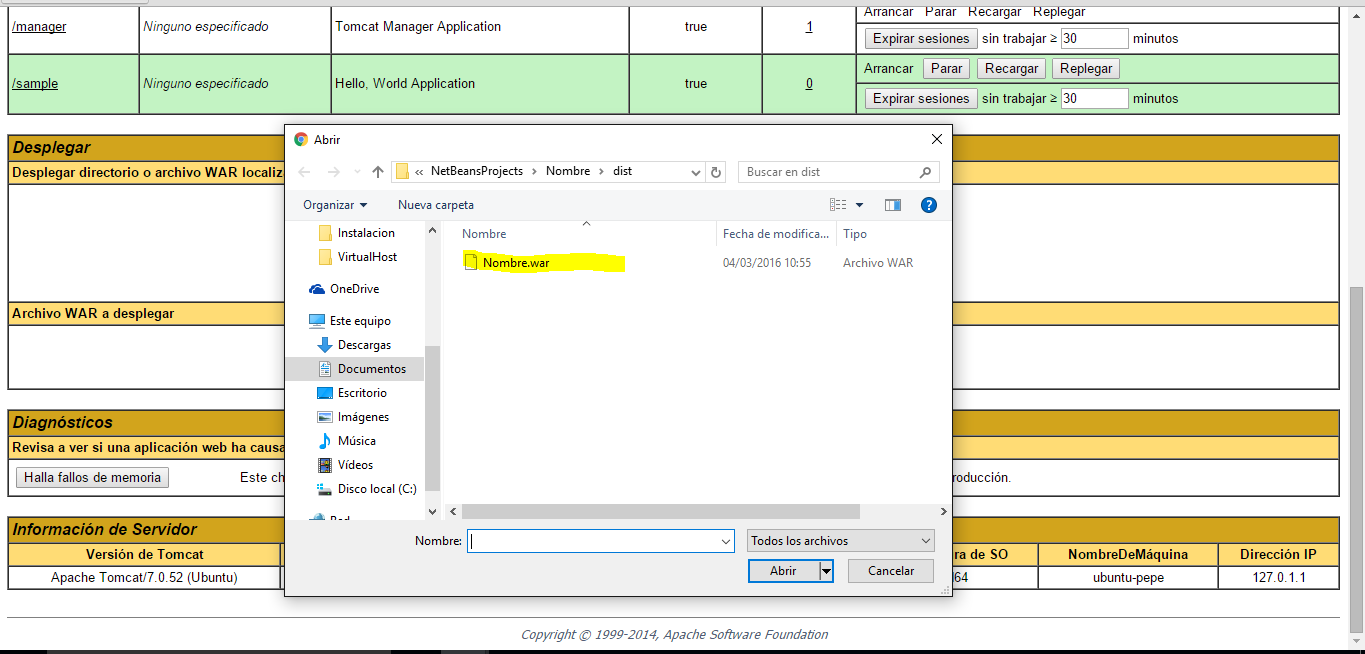The image size is (1365, 654).
Task: Select the Nombre.war file
Action: coord(516,263)
